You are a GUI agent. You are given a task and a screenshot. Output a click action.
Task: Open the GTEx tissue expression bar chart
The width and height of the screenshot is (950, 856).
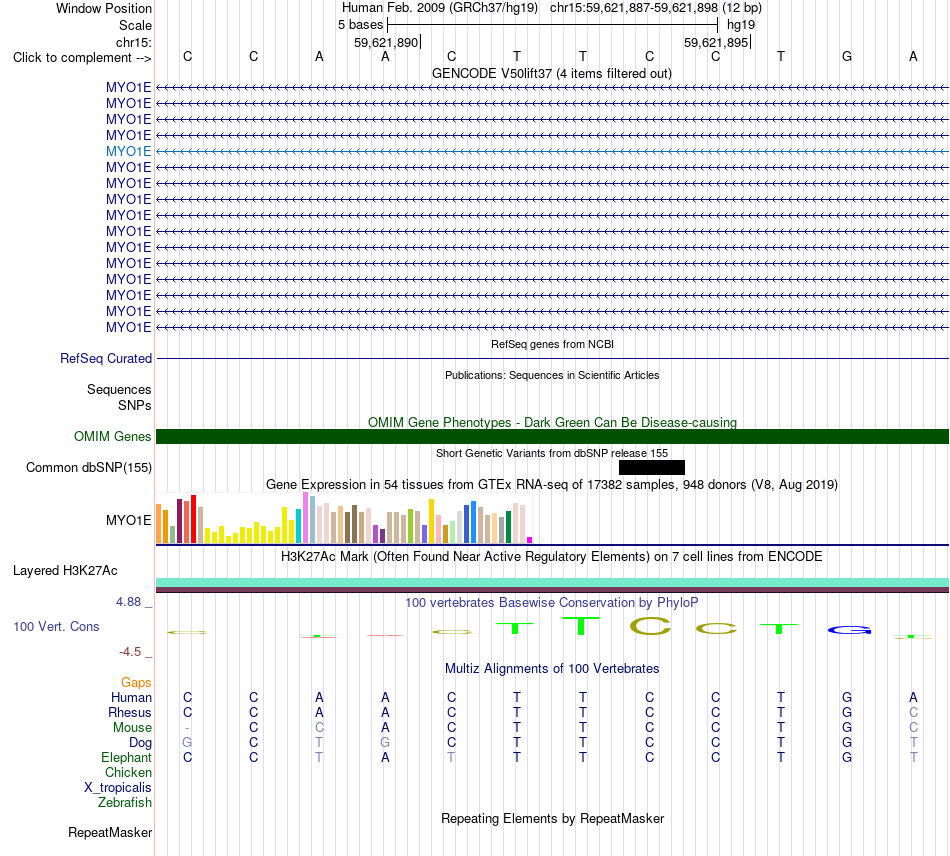(x=344, y=518)
